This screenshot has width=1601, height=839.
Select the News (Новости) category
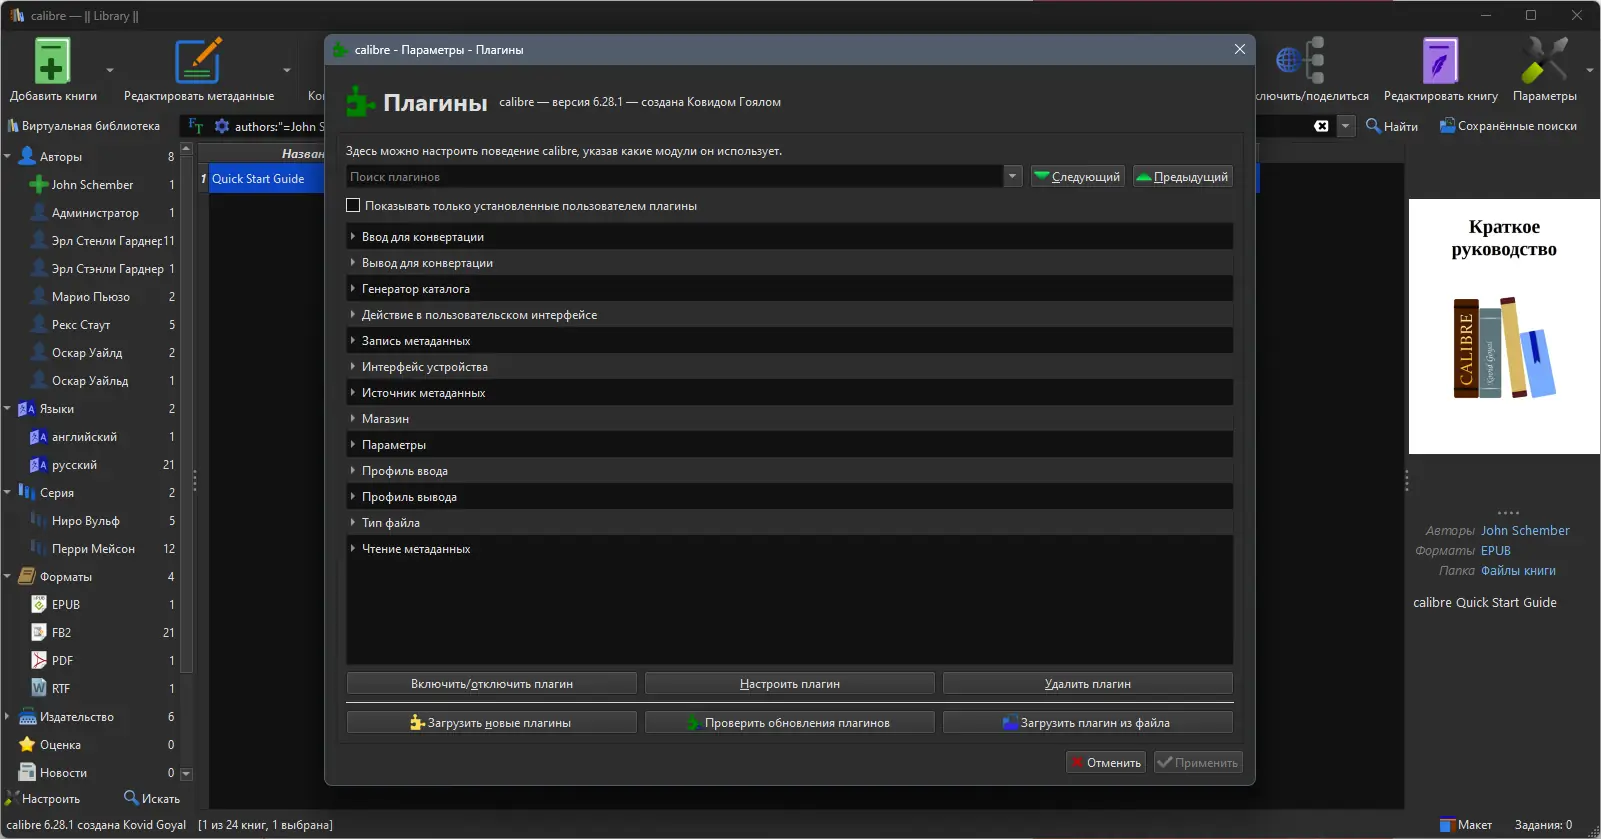(63, 772)
